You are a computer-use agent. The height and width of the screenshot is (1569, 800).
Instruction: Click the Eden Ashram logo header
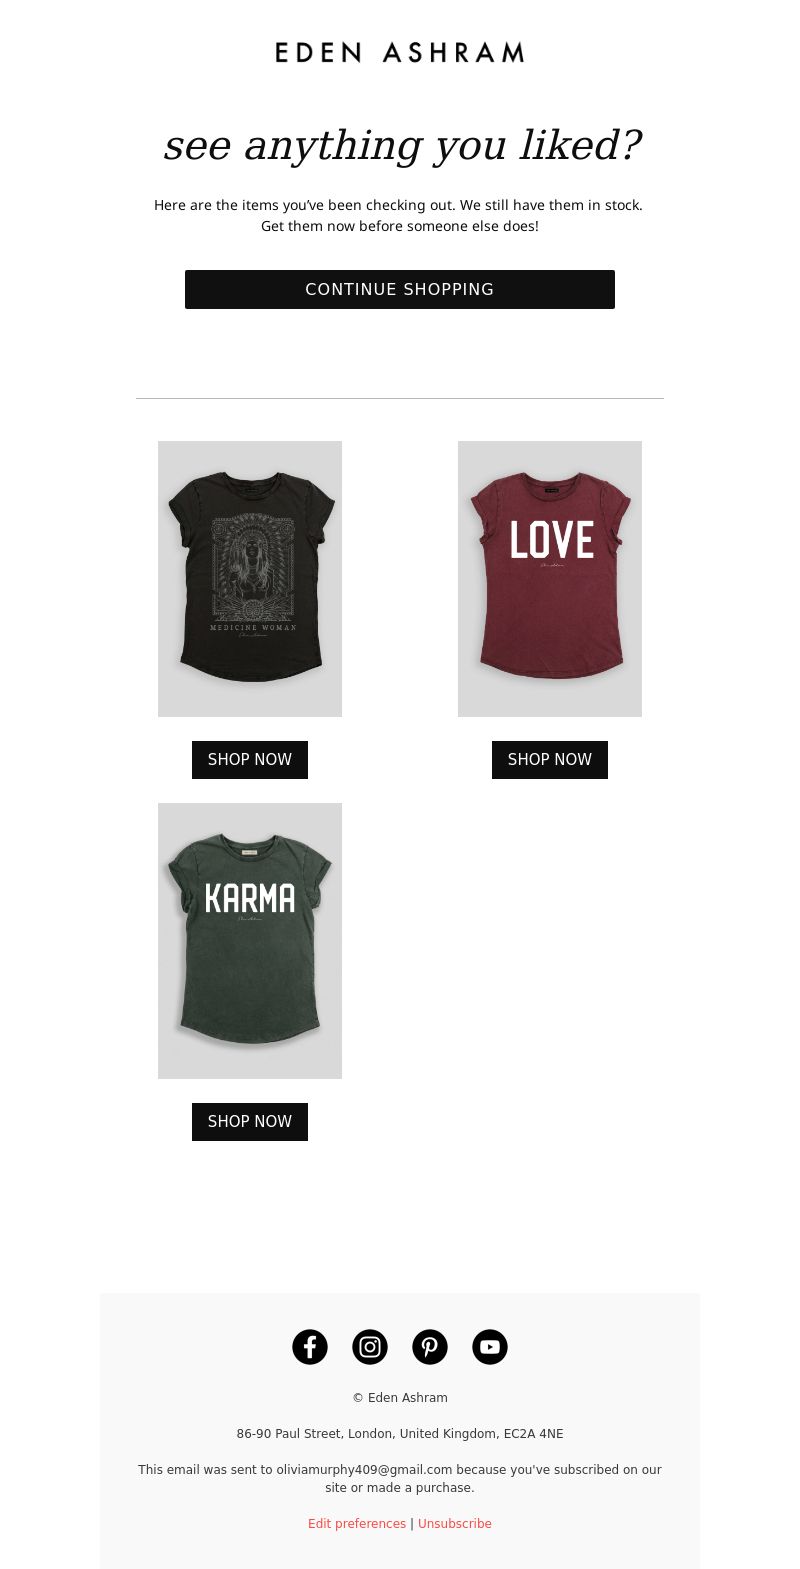[x=400, y=52]
